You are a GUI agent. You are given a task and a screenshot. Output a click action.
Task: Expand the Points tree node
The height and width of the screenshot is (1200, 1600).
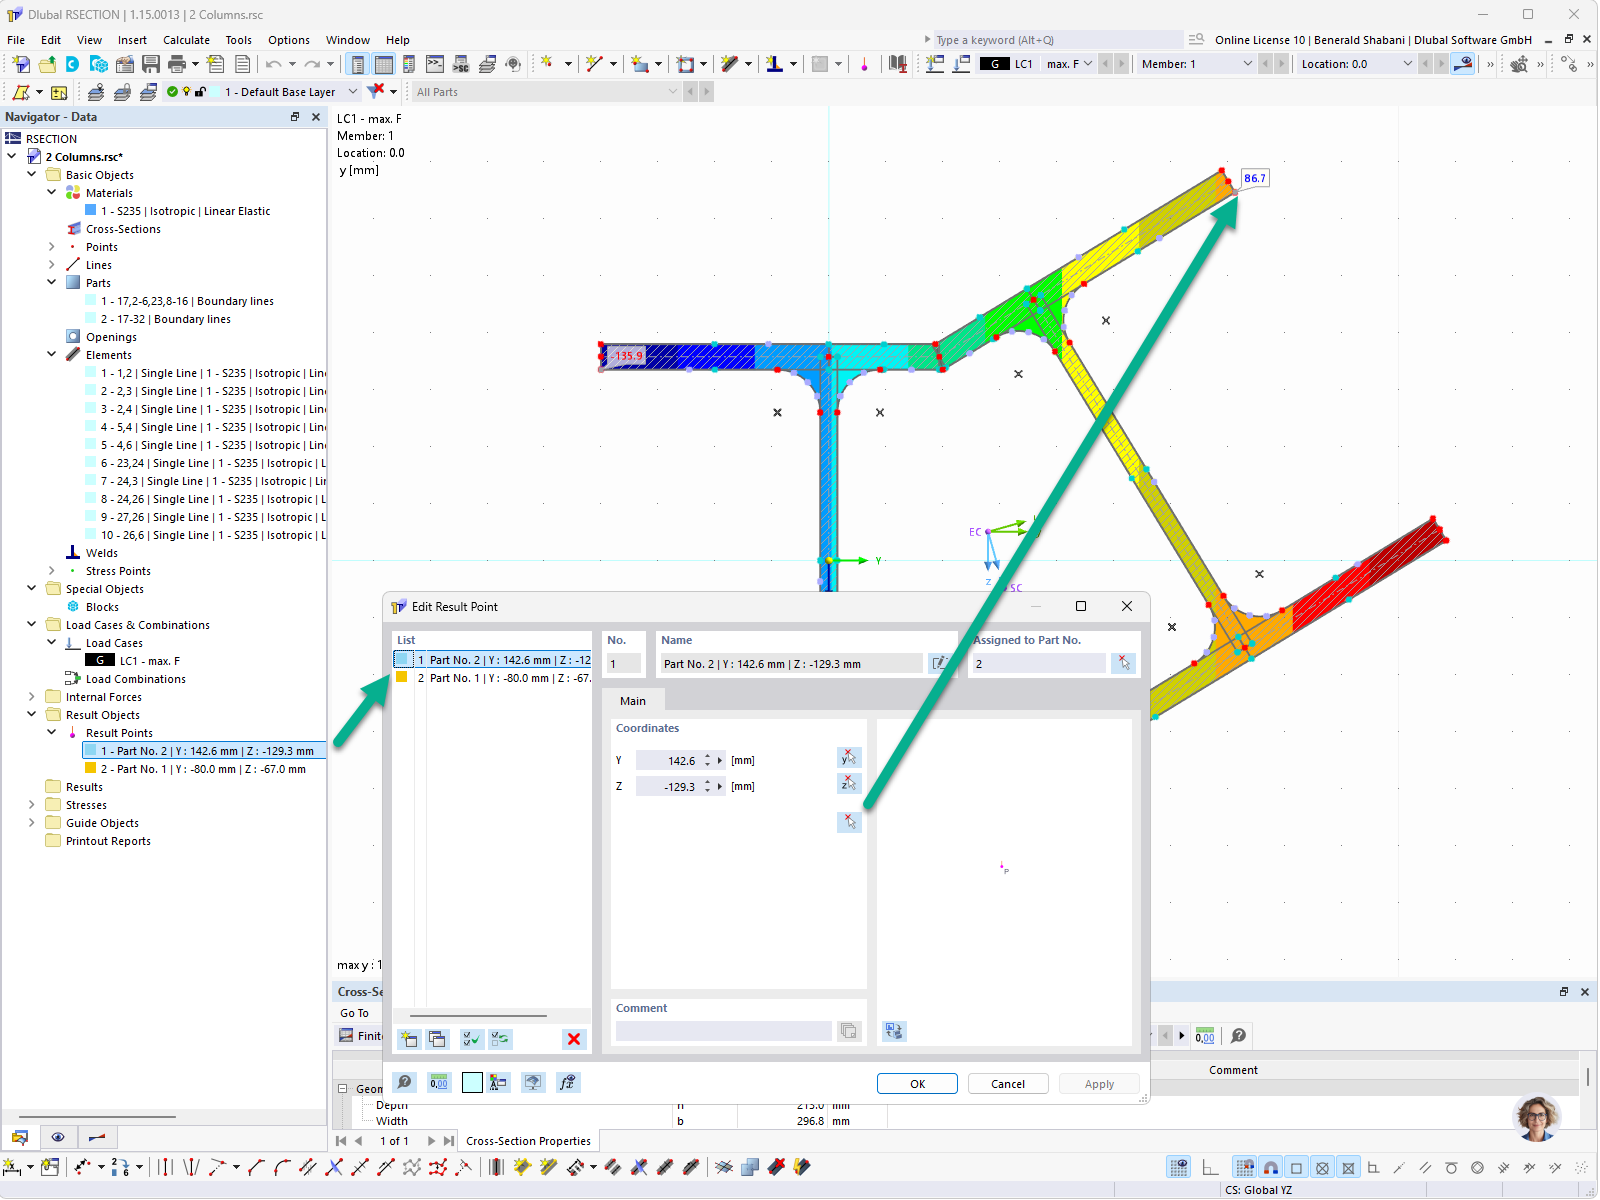(x=52, y=246)
